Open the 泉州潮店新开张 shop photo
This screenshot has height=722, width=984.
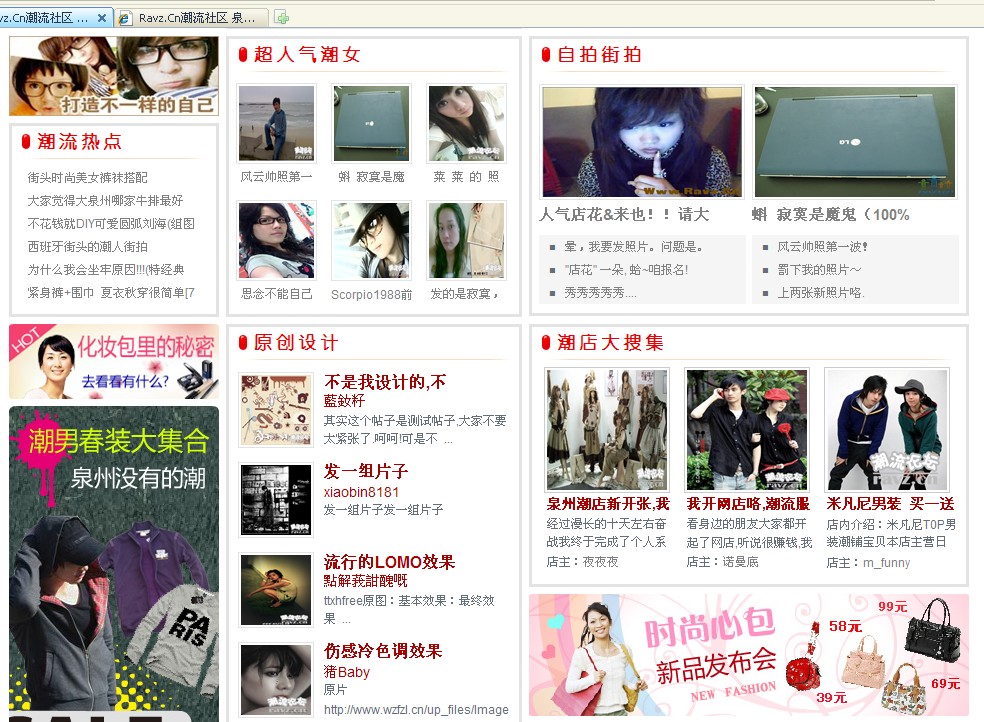point(607,430)
